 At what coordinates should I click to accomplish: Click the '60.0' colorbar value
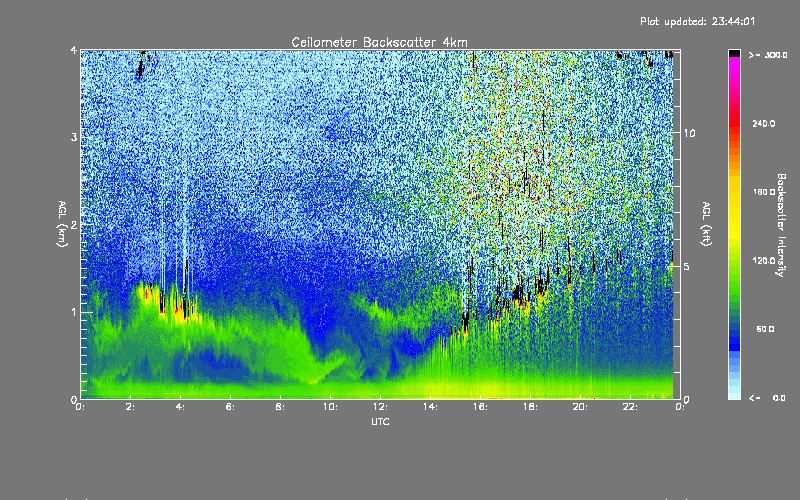pos(765,329)
